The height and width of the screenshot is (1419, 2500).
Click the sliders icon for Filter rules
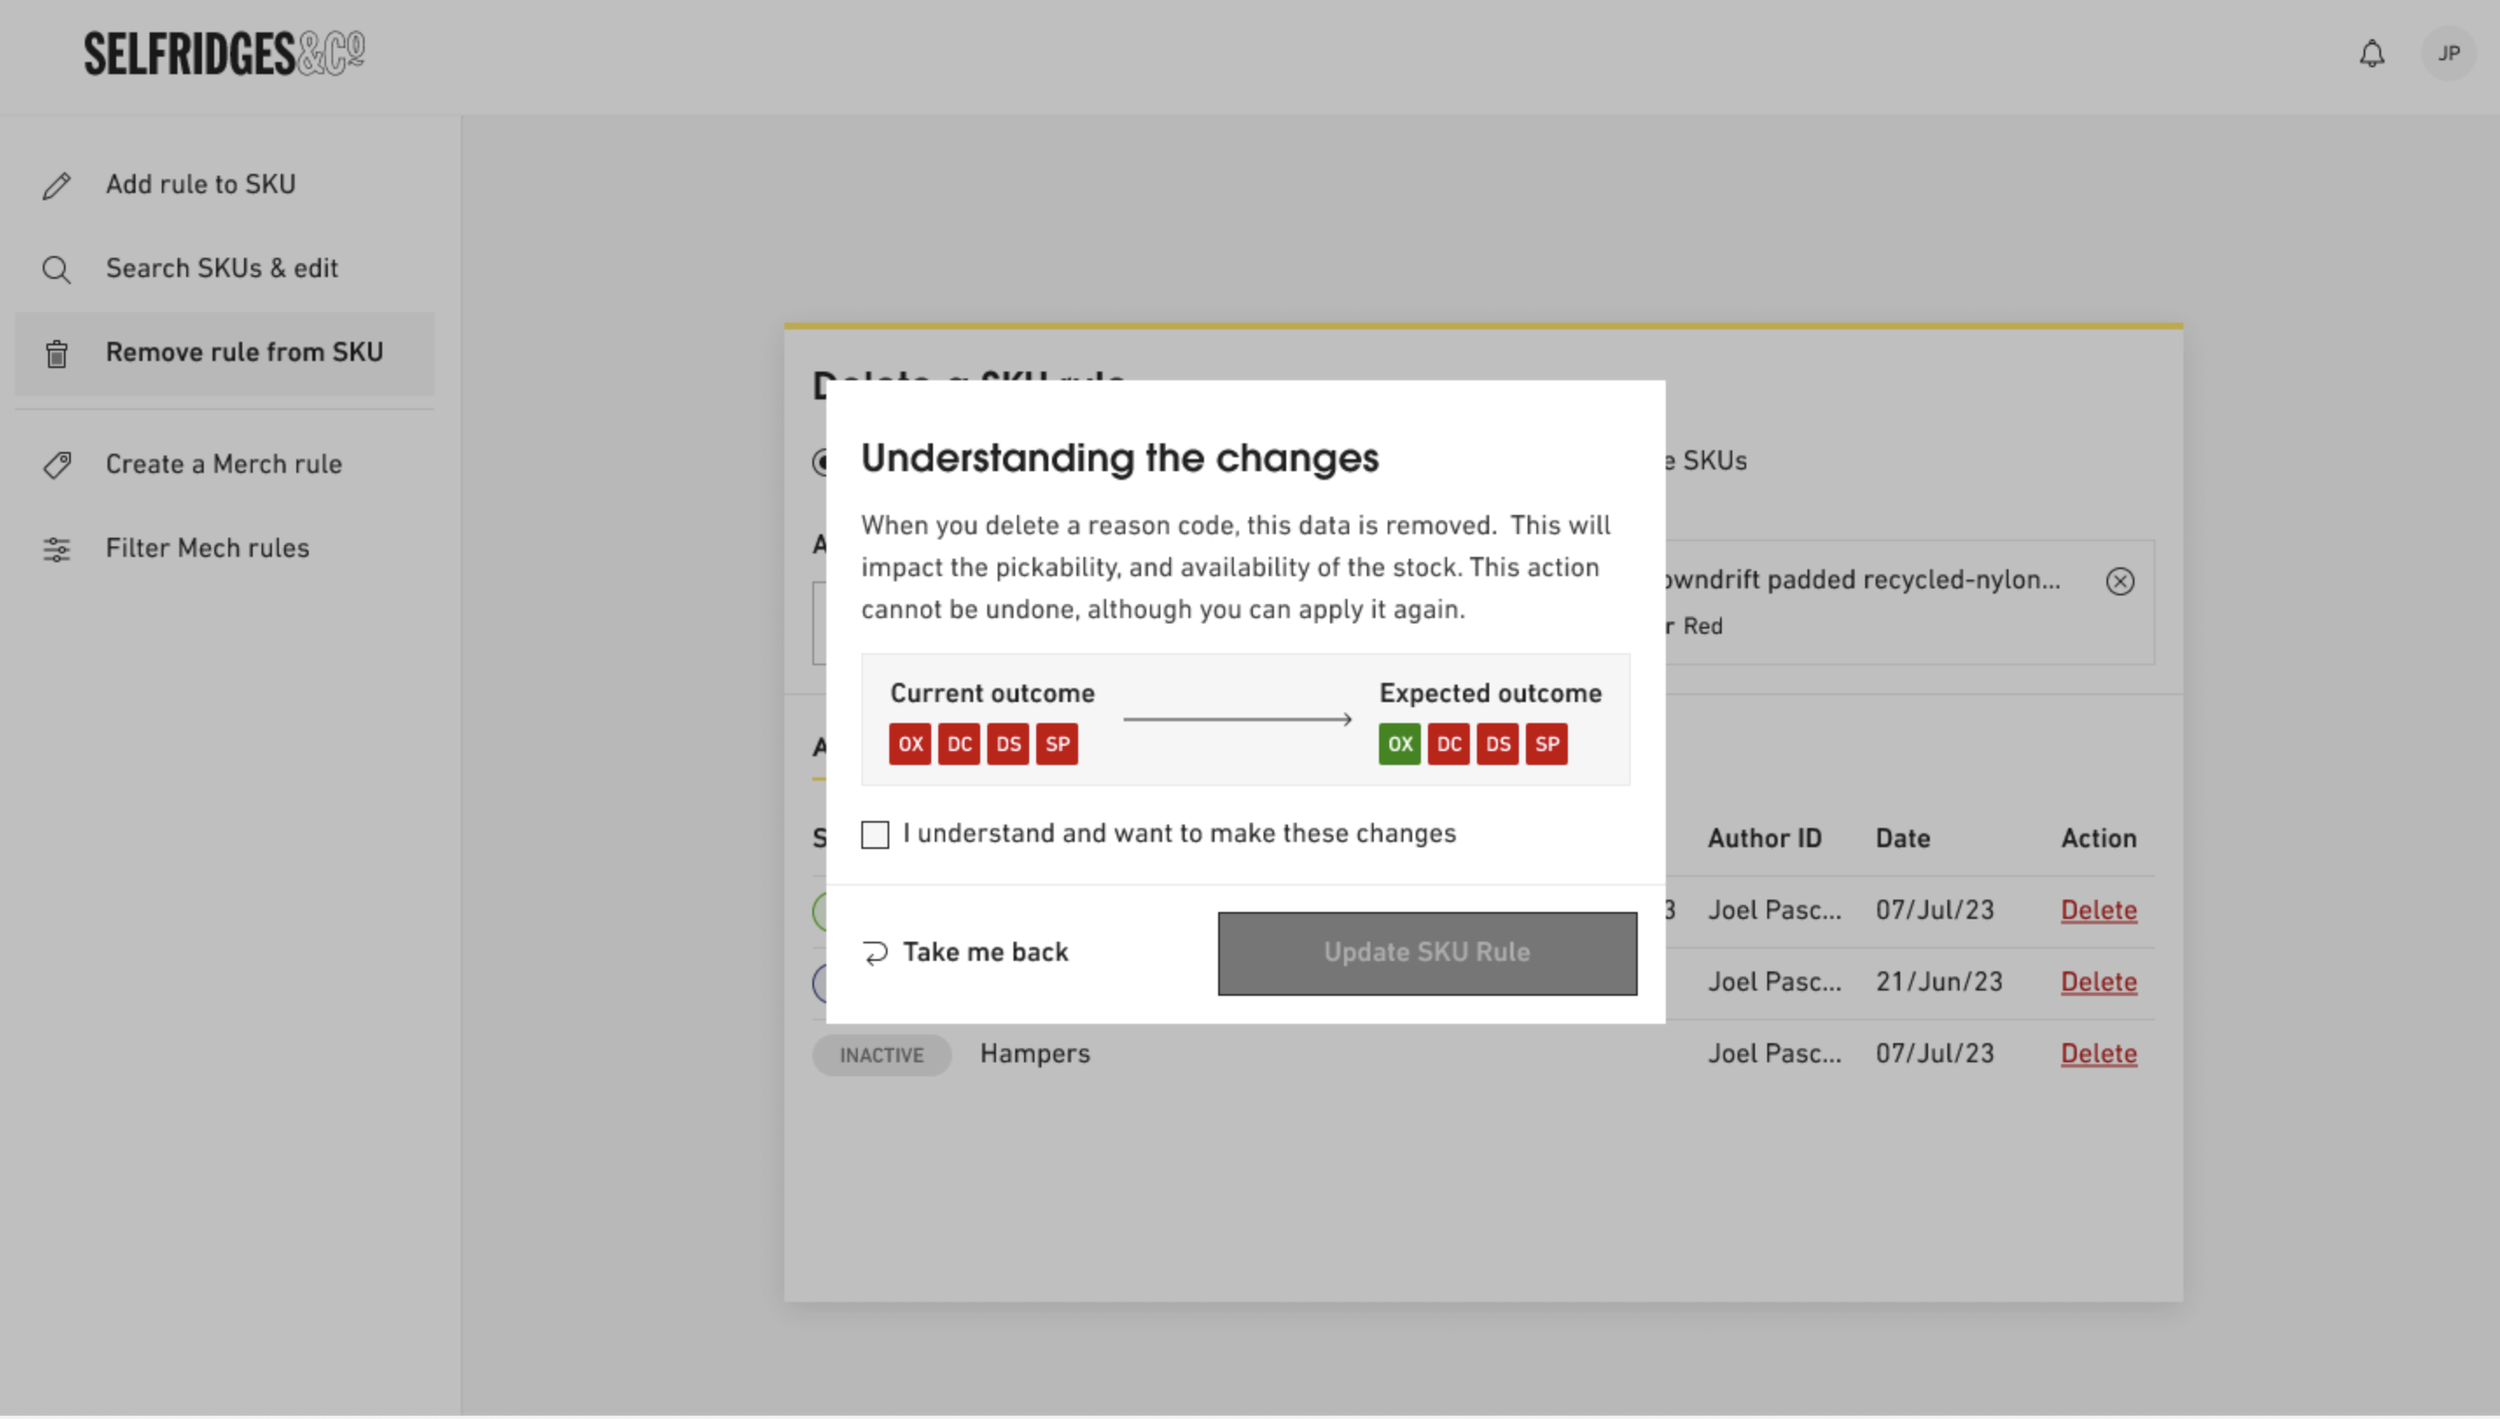tap(57, 549)
